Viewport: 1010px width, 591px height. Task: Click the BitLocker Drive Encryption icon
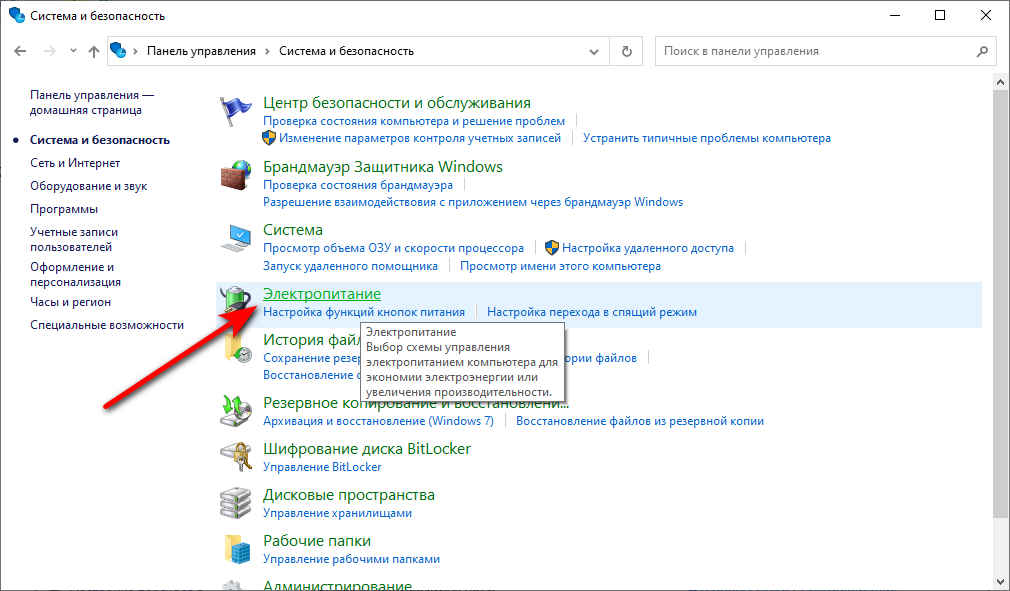click(236, 457)
